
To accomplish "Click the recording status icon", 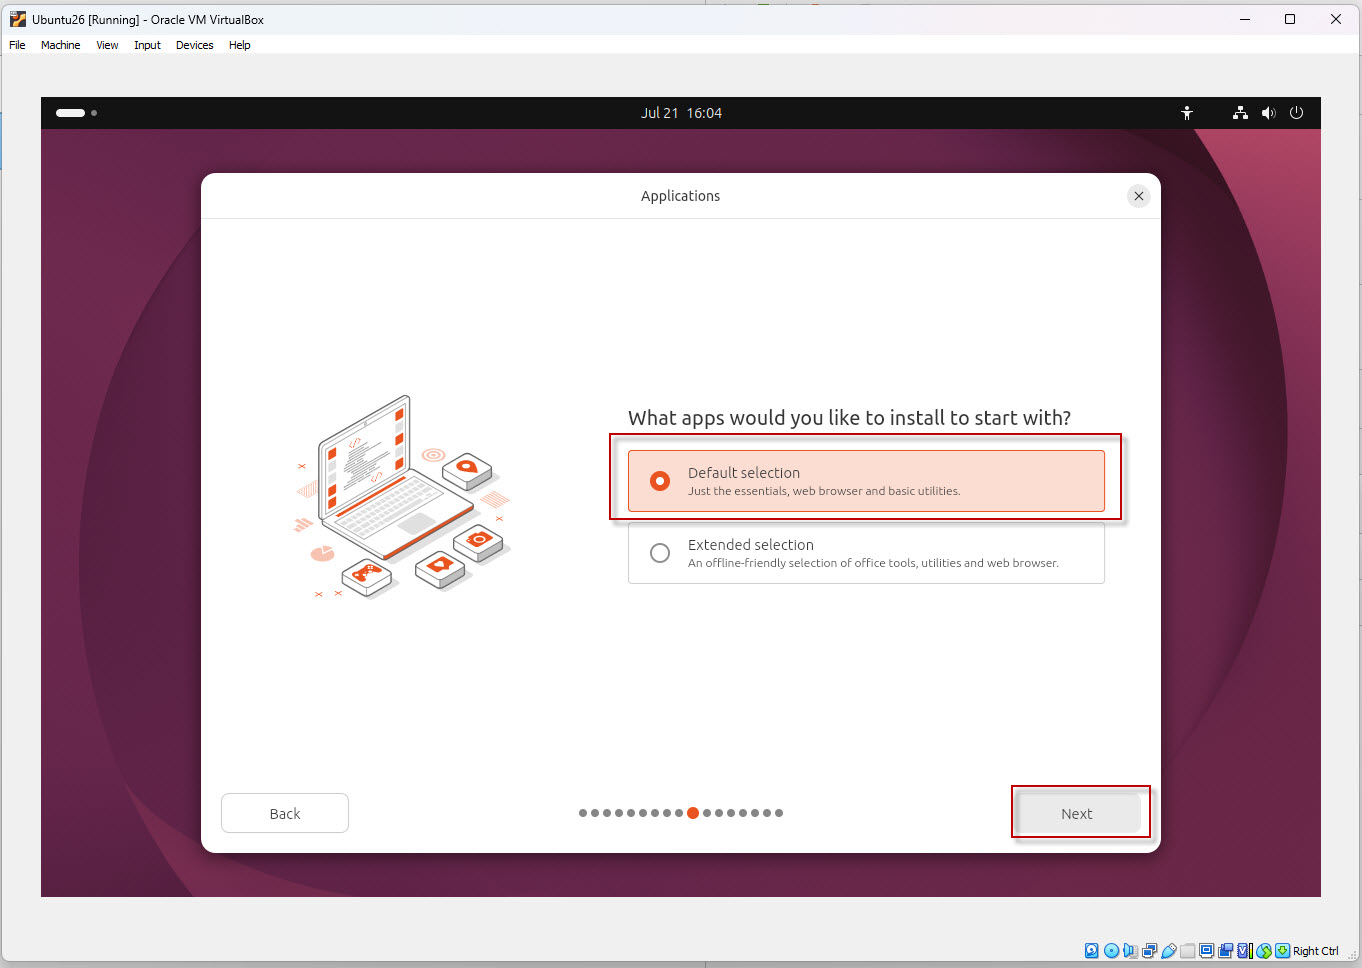I will click(1225, 951).
